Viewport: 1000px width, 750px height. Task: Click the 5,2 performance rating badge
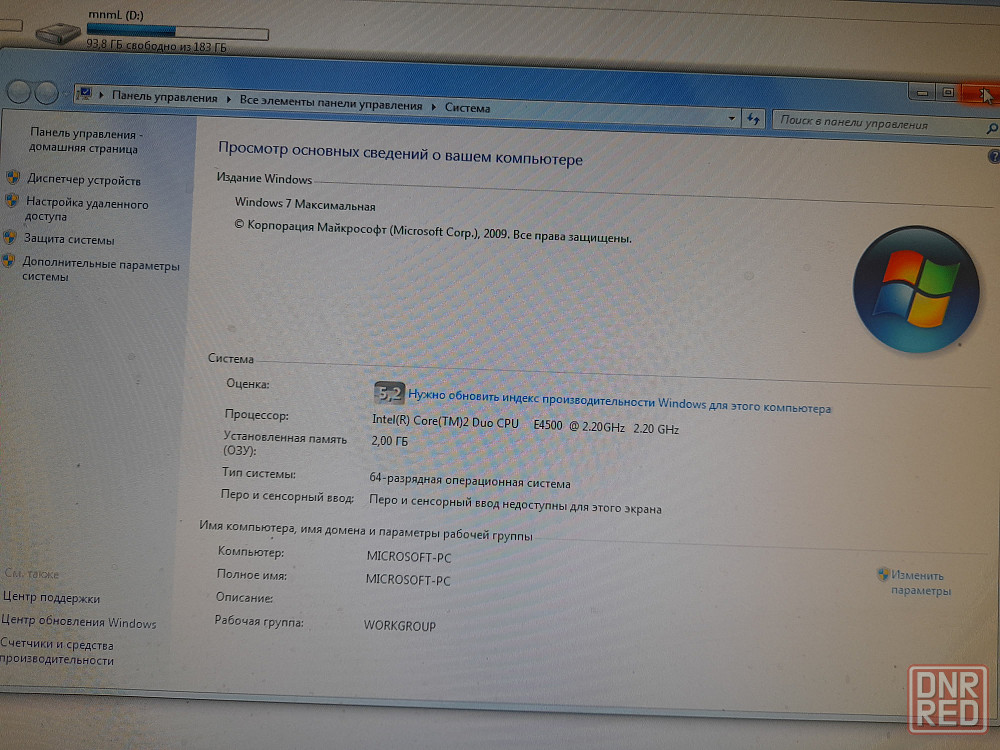(x=389, y=393)
